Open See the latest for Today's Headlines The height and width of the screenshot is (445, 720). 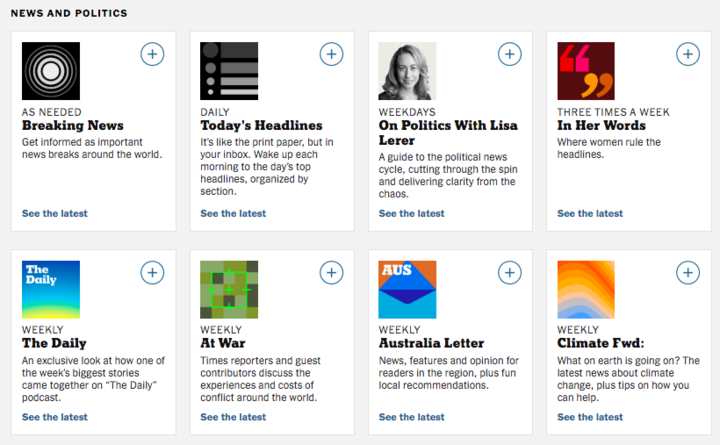[x=233, y=214]
